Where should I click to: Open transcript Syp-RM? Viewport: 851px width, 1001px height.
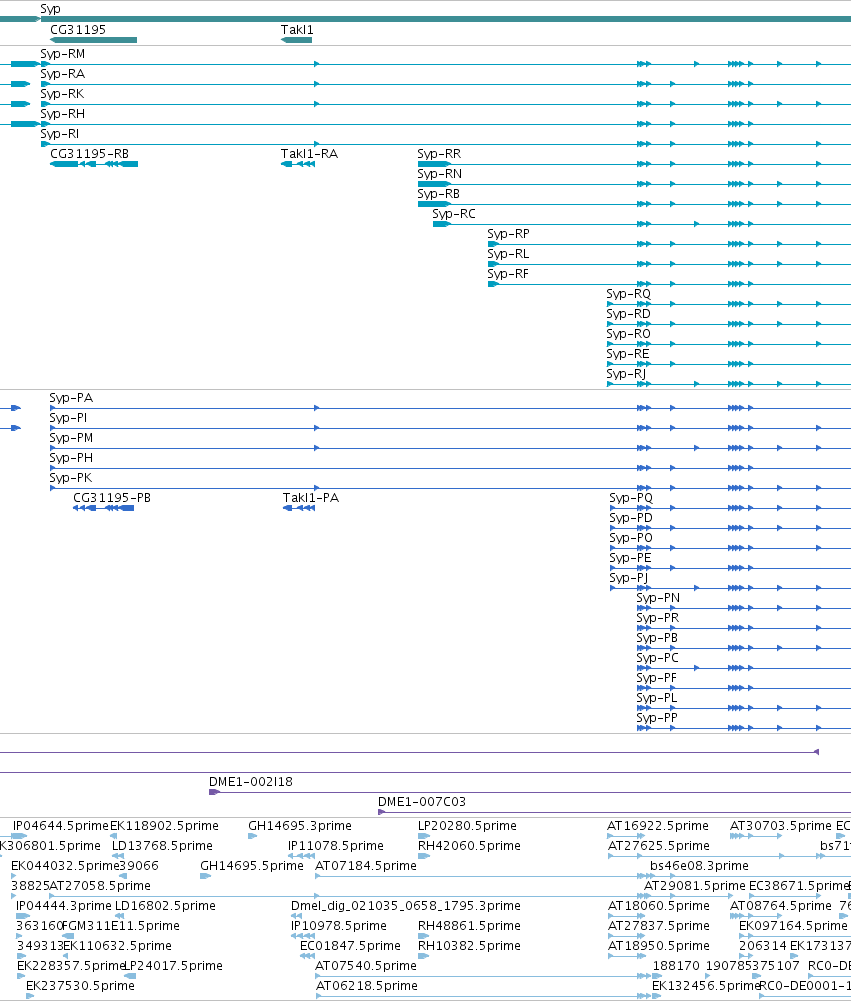tap(63, 54)
